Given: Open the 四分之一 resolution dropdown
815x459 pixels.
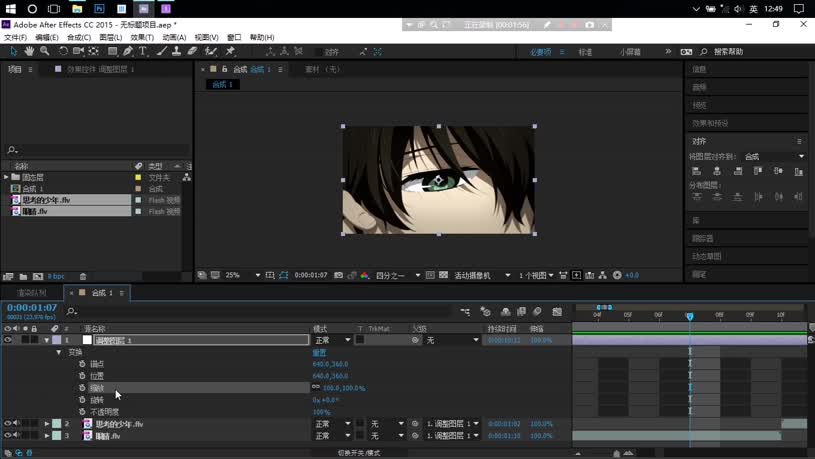Looking at the screenshot, I should pyautogui.click(x=398, y=275).
